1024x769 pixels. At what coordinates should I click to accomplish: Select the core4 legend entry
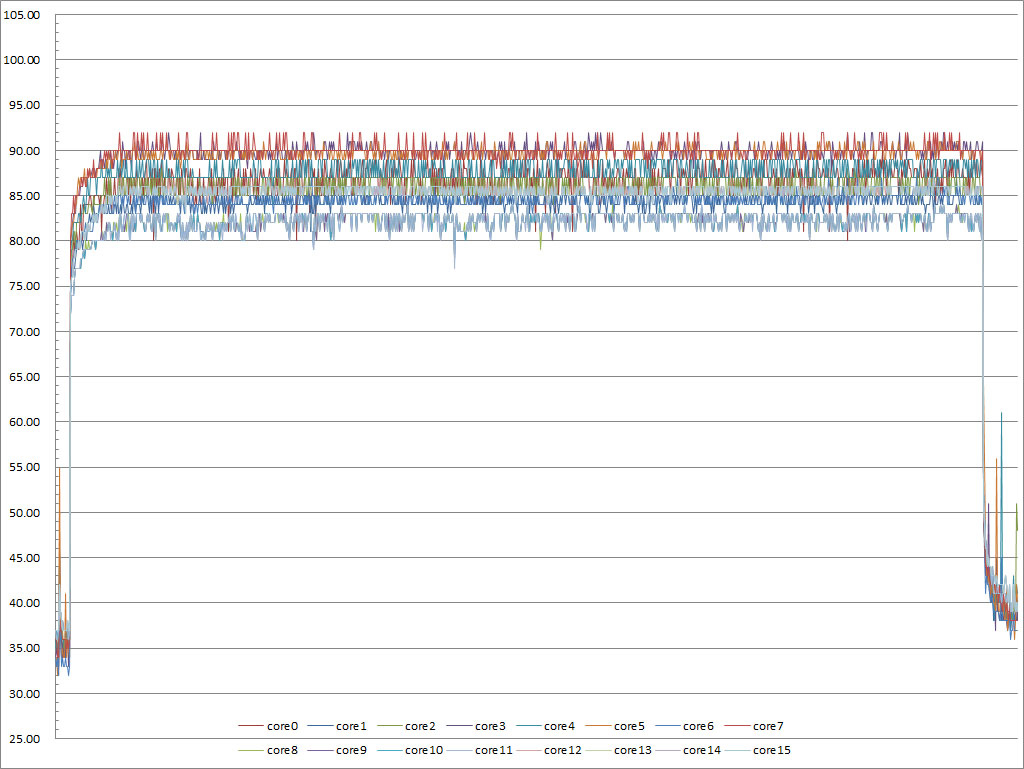[x=546, y=726]
